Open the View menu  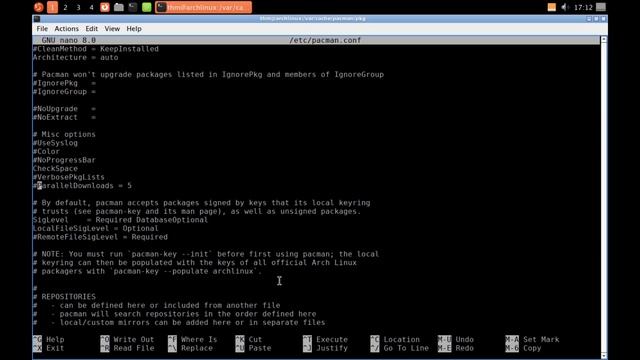112,29
